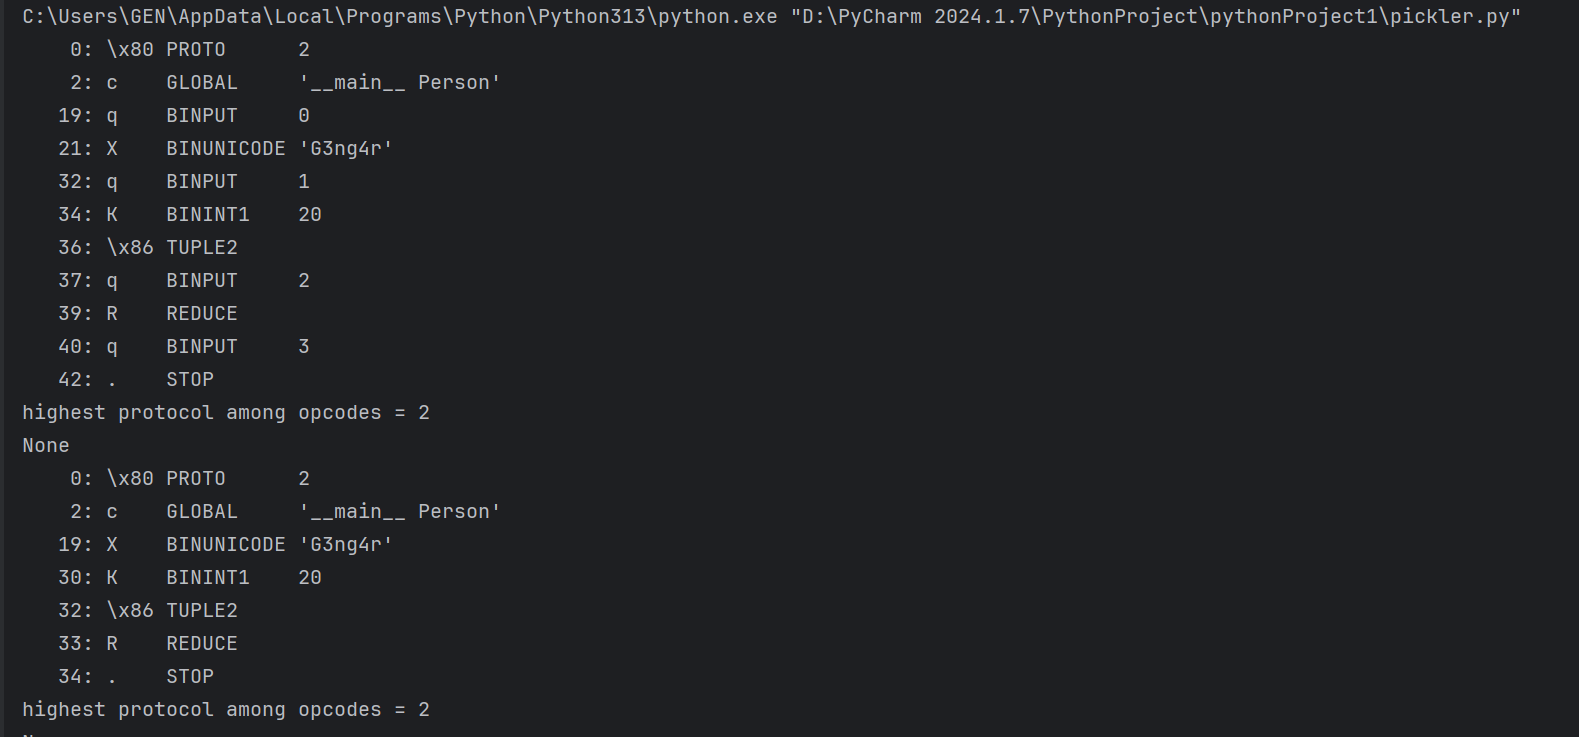Screen dimensions: 1579x737
Task: Click the None output line
Action: pos(46,446)
